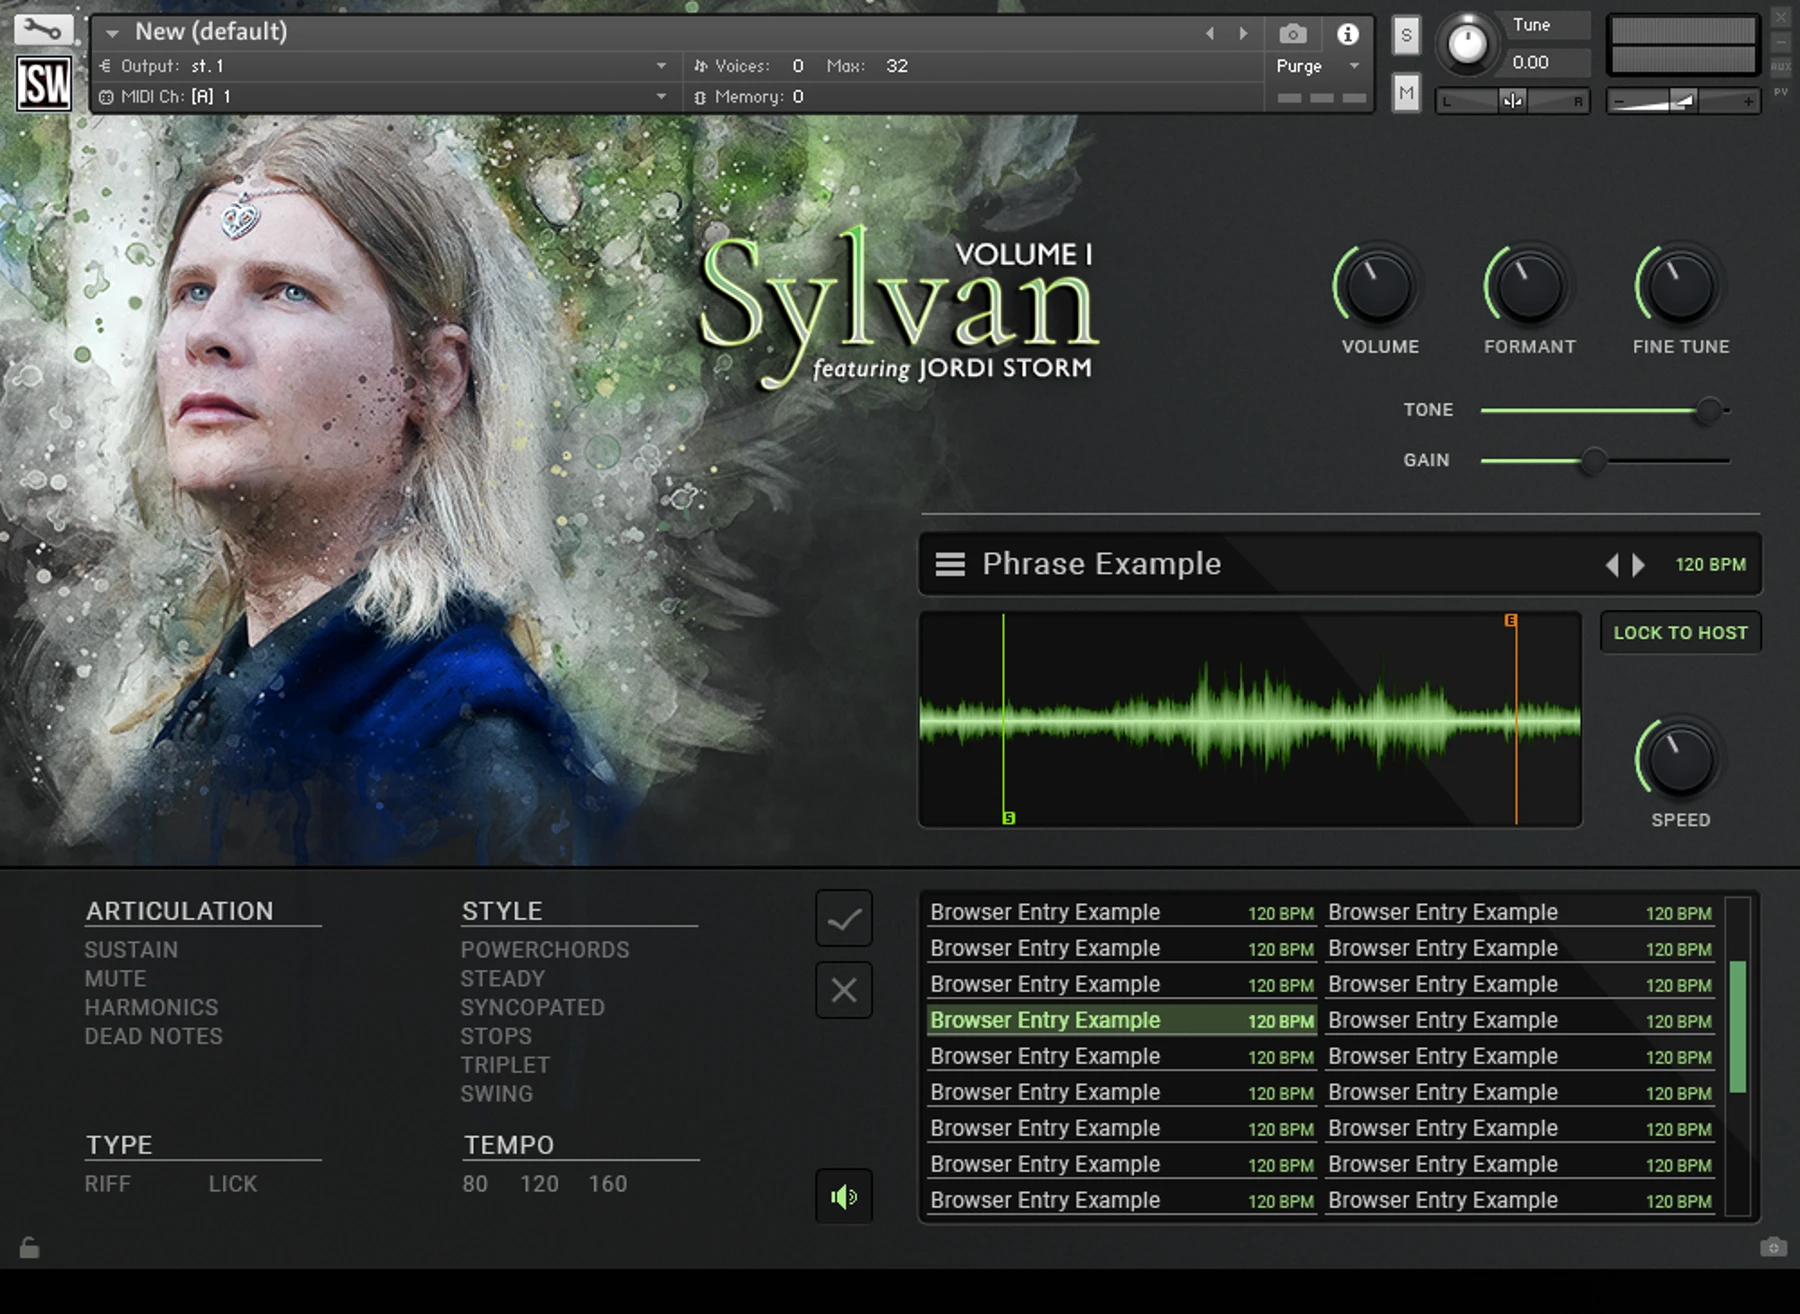Select TRIPLET style

point(505,1066)
